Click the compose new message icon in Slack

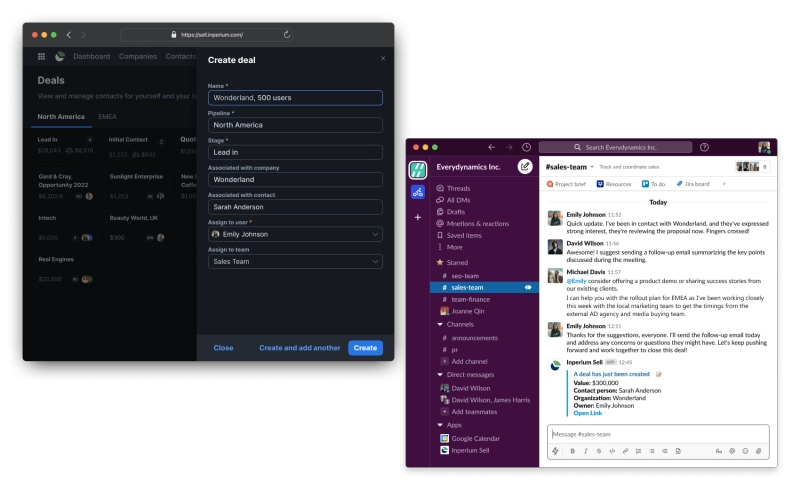524,166
